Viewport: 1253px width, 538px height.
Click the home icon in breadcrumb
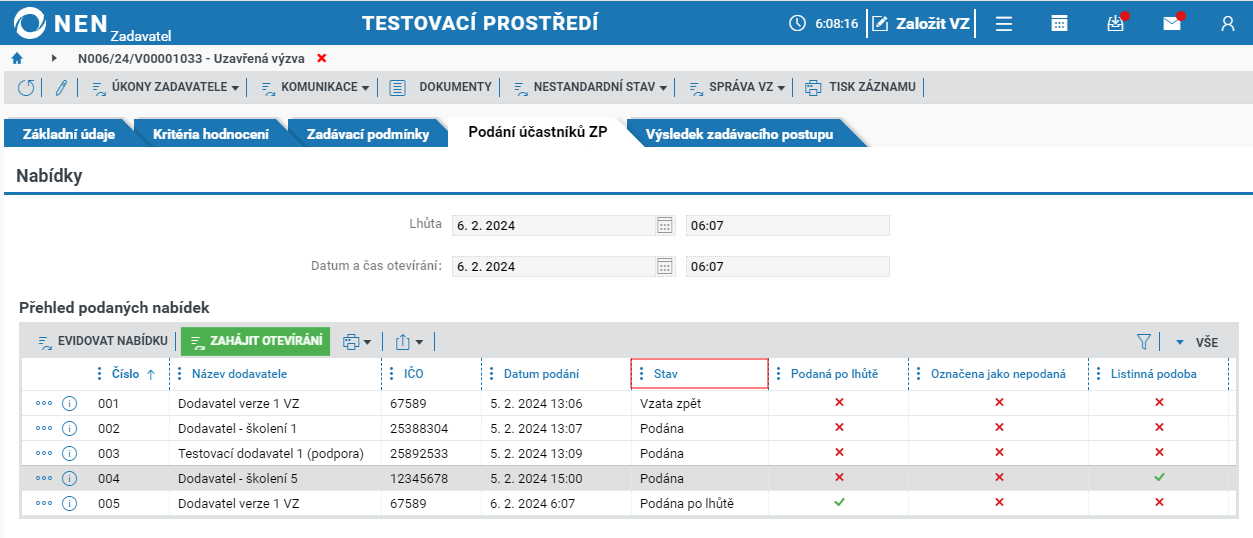click(17, 59)
